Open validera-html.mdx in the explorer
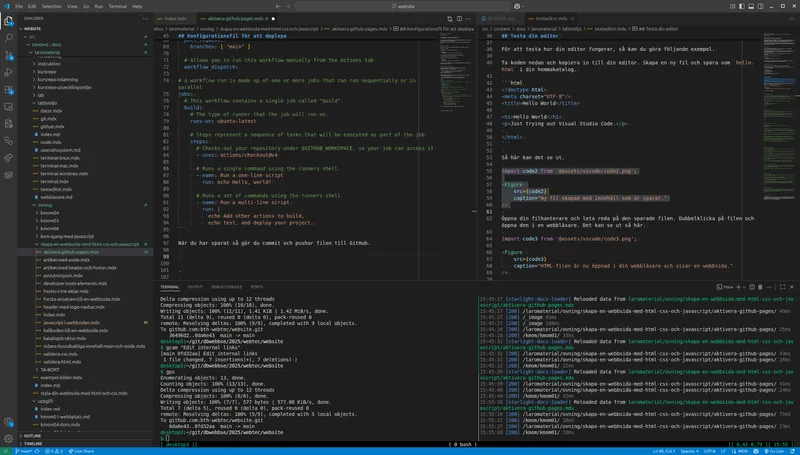Viewport: 800px width, 455px height. 62,362
